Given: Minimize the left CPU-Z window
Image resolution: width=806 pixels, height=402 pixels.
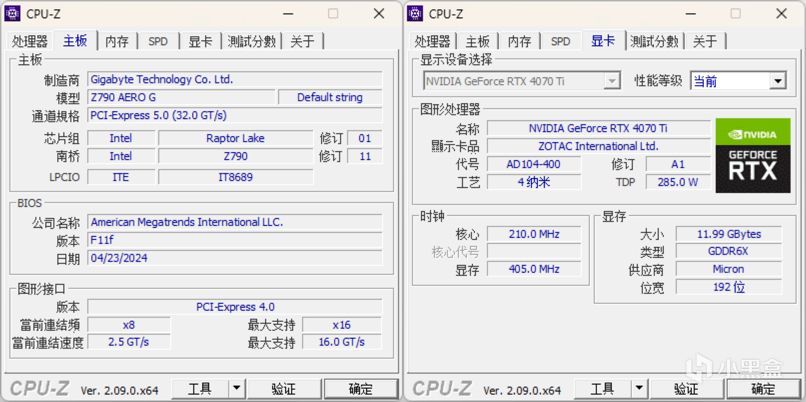Looking at the screenshot, I should 289,14.
